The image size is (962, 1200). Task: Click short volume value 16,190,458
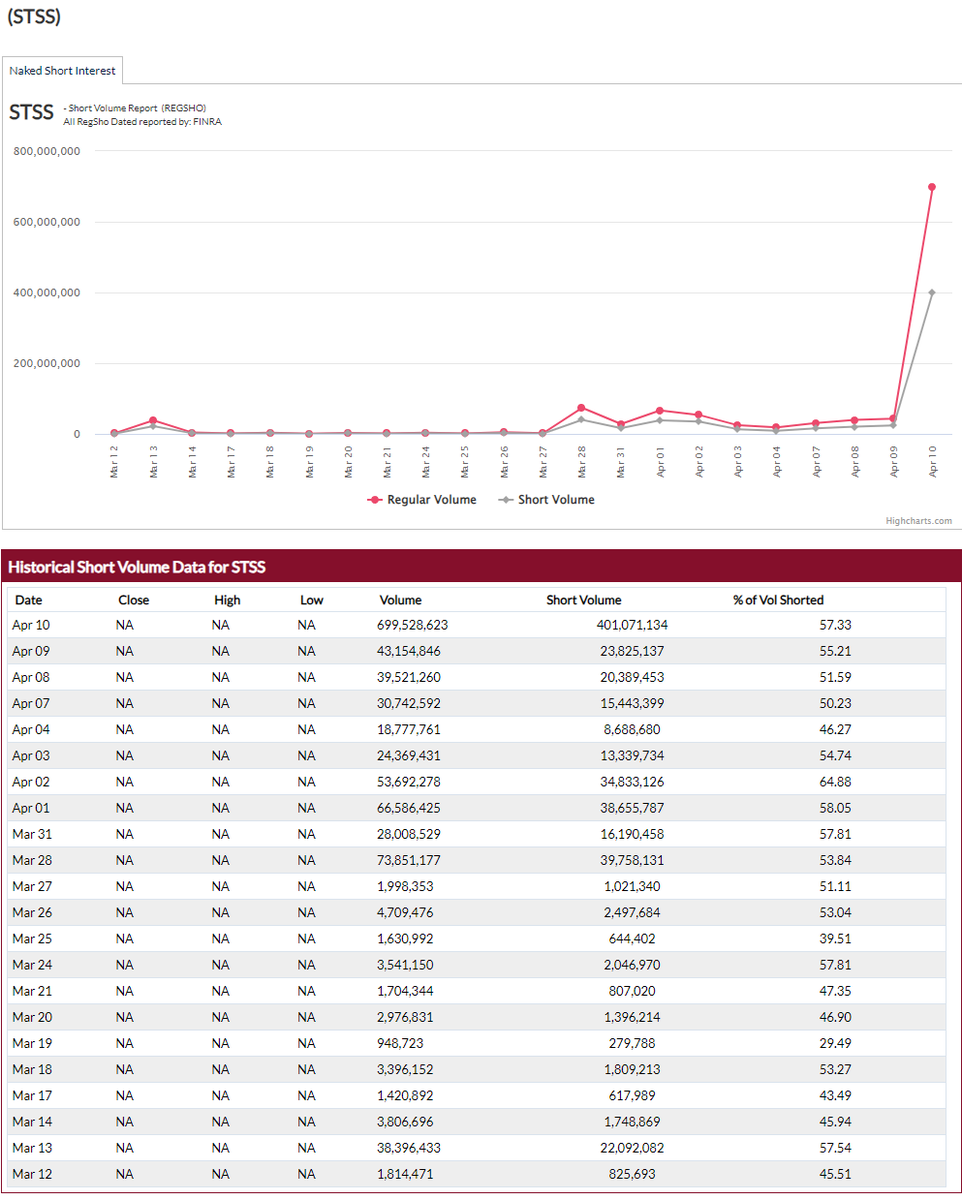click(632, 833)
